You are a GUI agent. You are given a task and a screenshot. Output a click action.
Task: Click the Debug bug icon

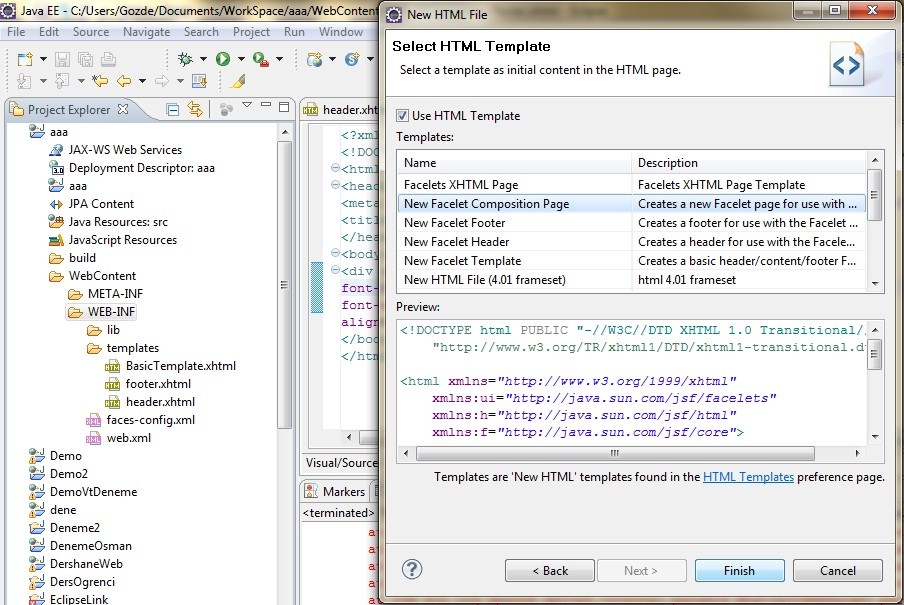click(185, 59)
